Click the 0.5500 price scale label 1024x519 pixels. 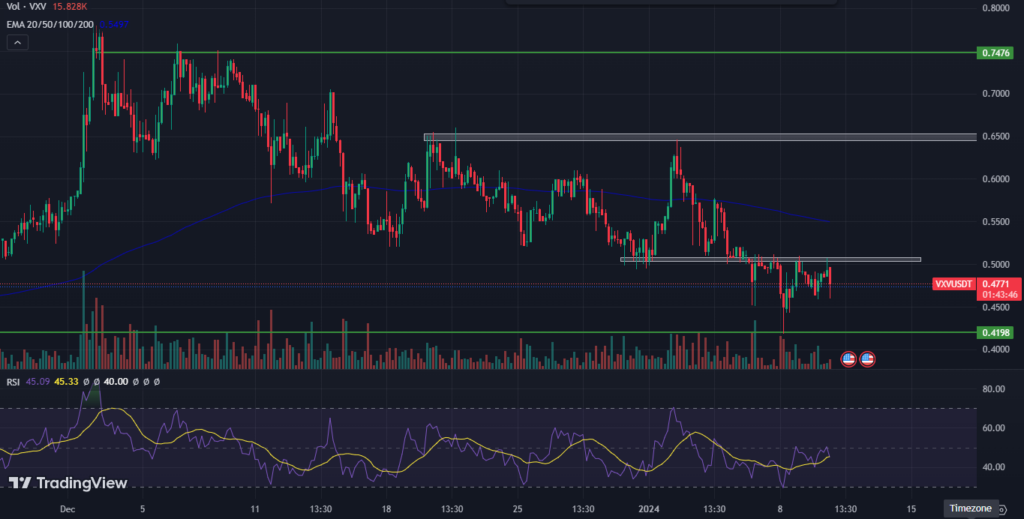pos(996,222)
